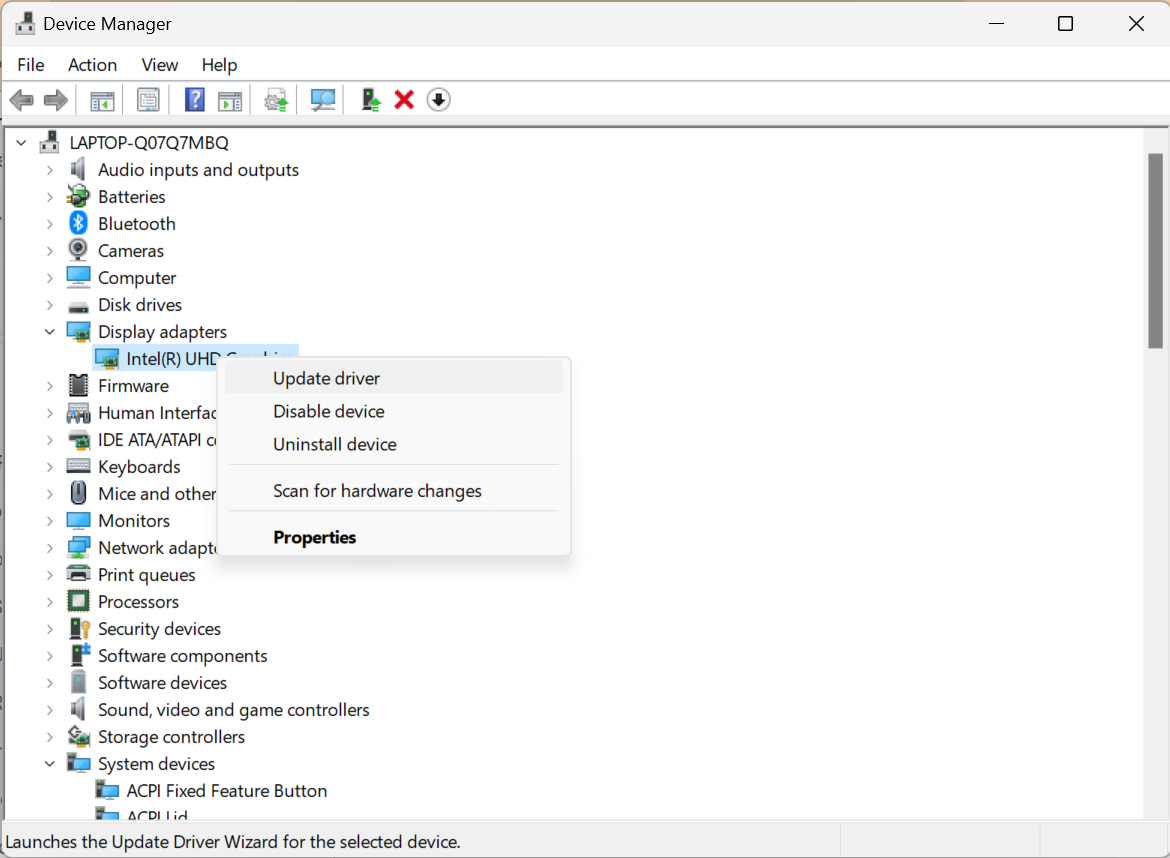Collapse the System devices category
The height and width of the screenshot is (858, 1170).
[50, 764]
